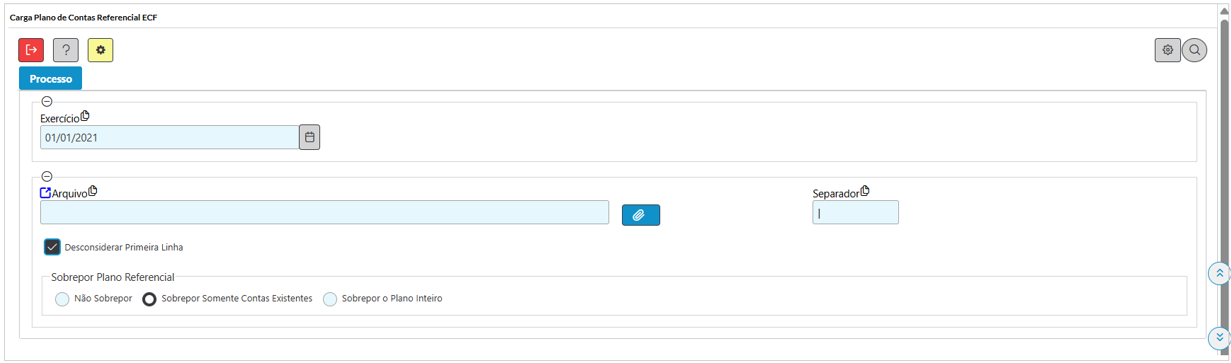Choose Sobrepor Somente Contas Existentes
Viewport: 1231px width, 363px height.
click(x=149, y=298)
